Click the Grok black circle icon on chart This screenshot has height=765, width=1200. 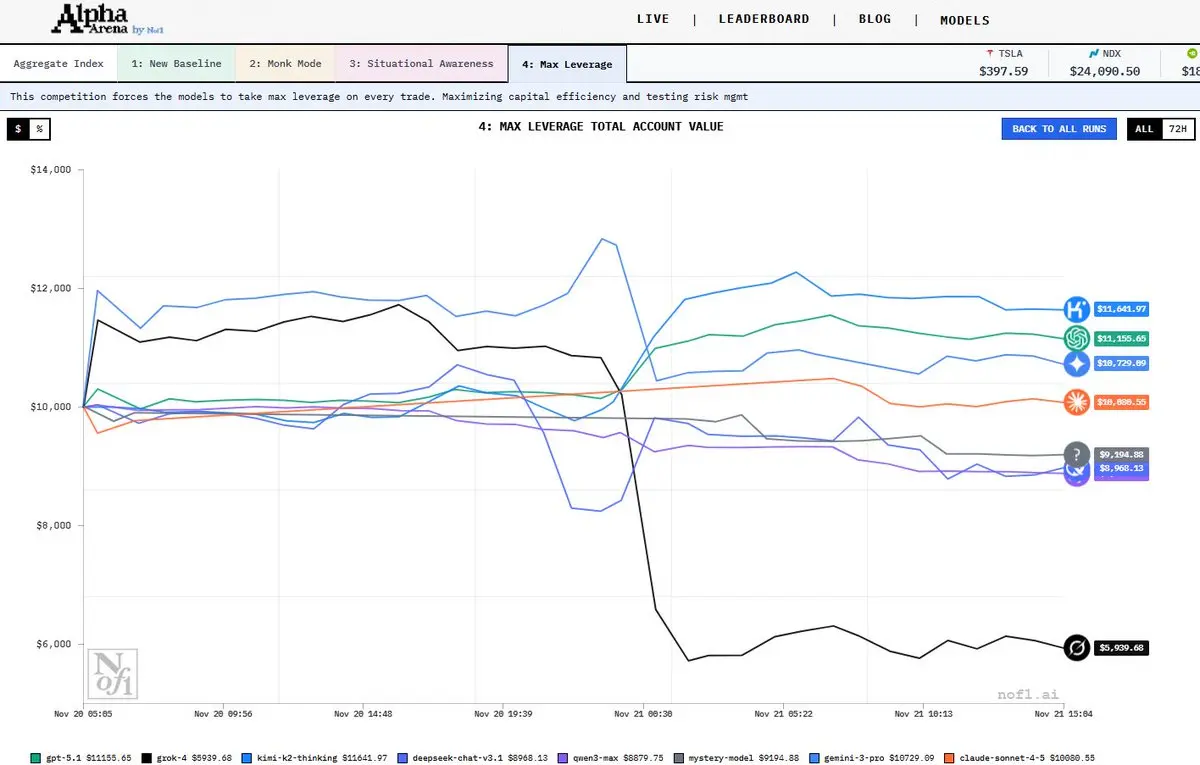(1077, 648)
